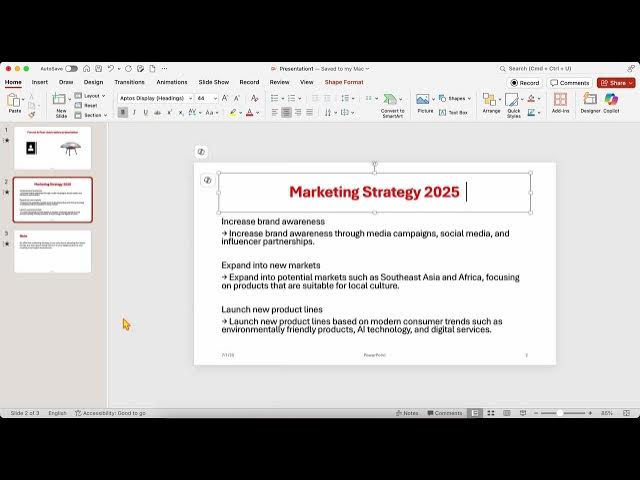Open the Shape Format tab
Screen dimensions: 640x480
click(344, 82)
